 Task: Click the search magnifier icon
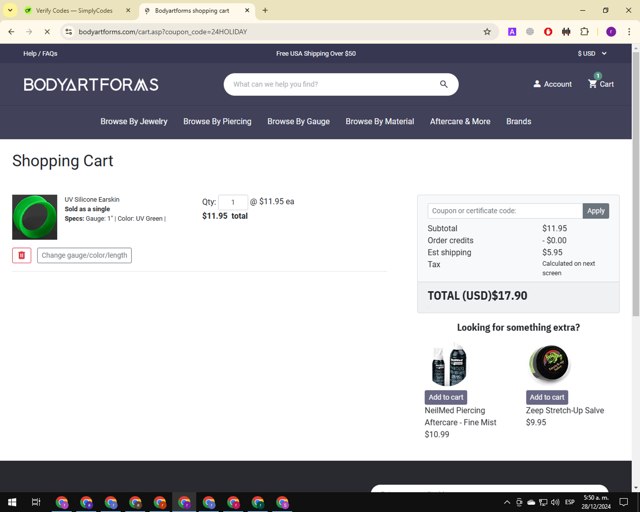tap(444, 84)
